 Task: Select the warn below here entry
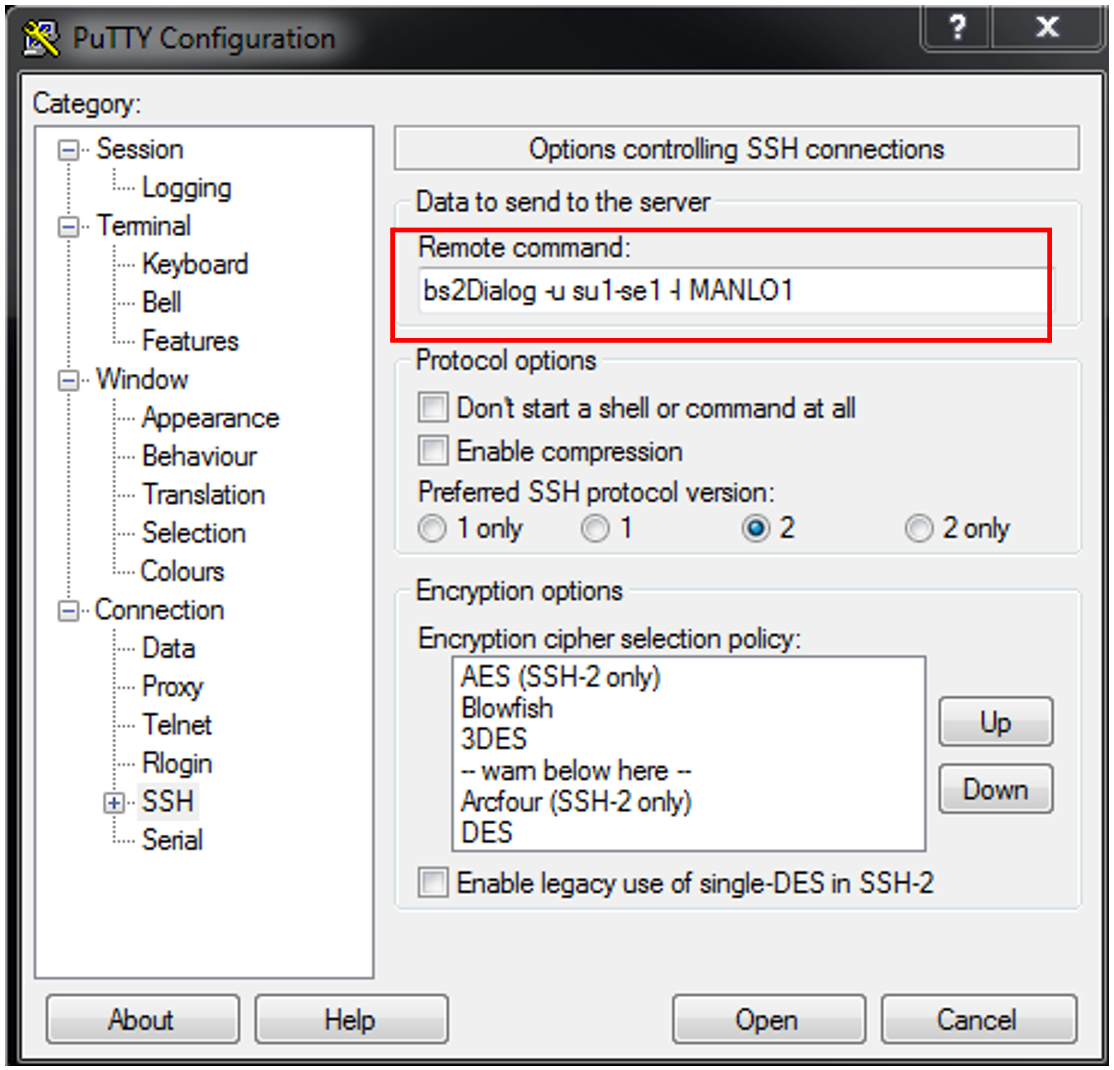576,770
